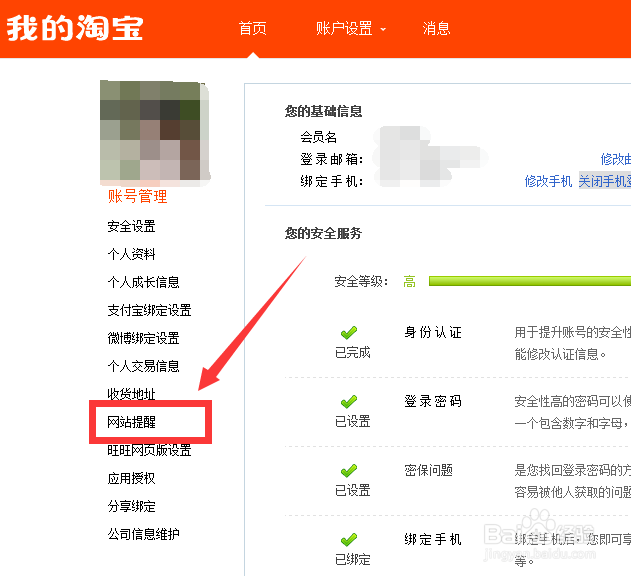Open 网站提醒 sidebar item
631x576 pixels.
click(131, 422)
